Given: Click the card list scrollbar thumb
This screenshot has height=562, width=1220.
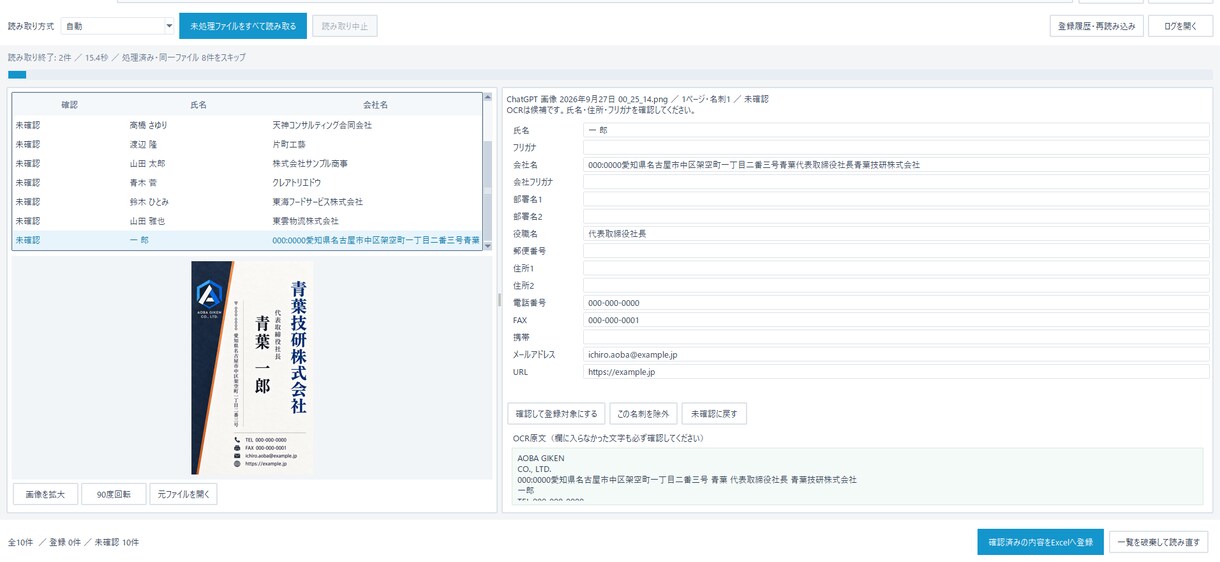Looking at the screenshot, I should 487,190.
